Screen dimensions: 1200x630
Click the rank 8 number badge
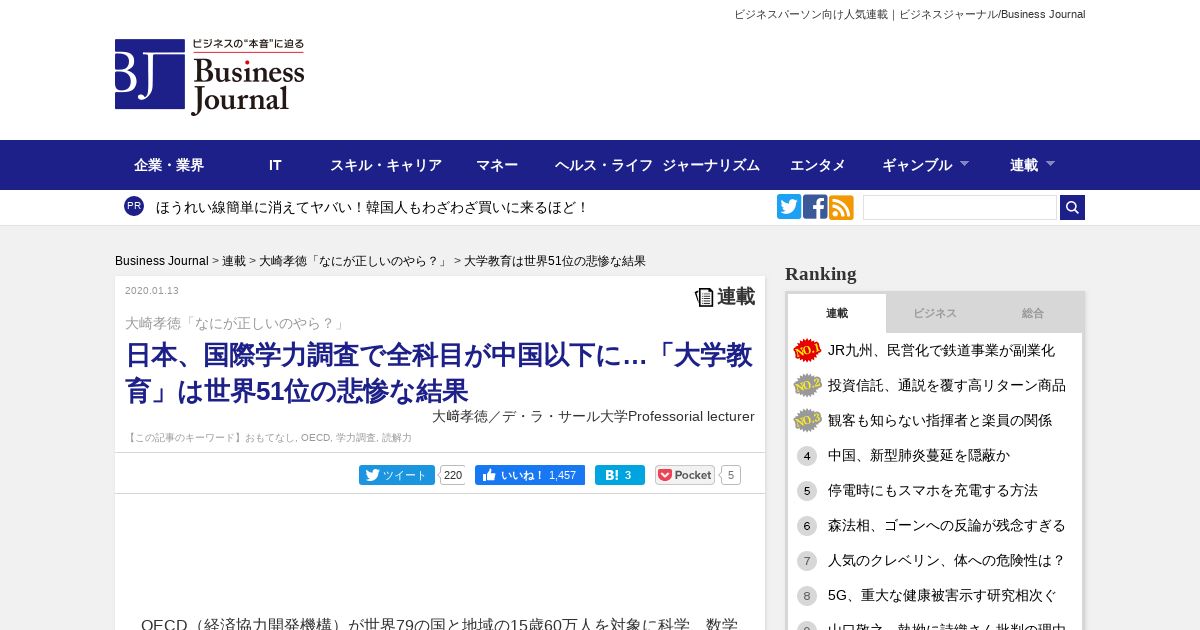click(807, 596)
